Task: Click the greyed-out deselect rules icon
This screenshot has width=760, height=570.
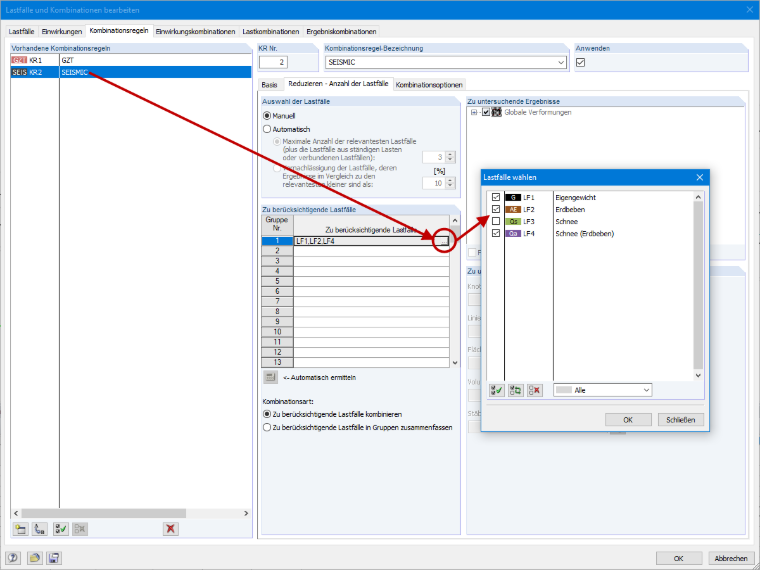Action: (x=80, y=528)
